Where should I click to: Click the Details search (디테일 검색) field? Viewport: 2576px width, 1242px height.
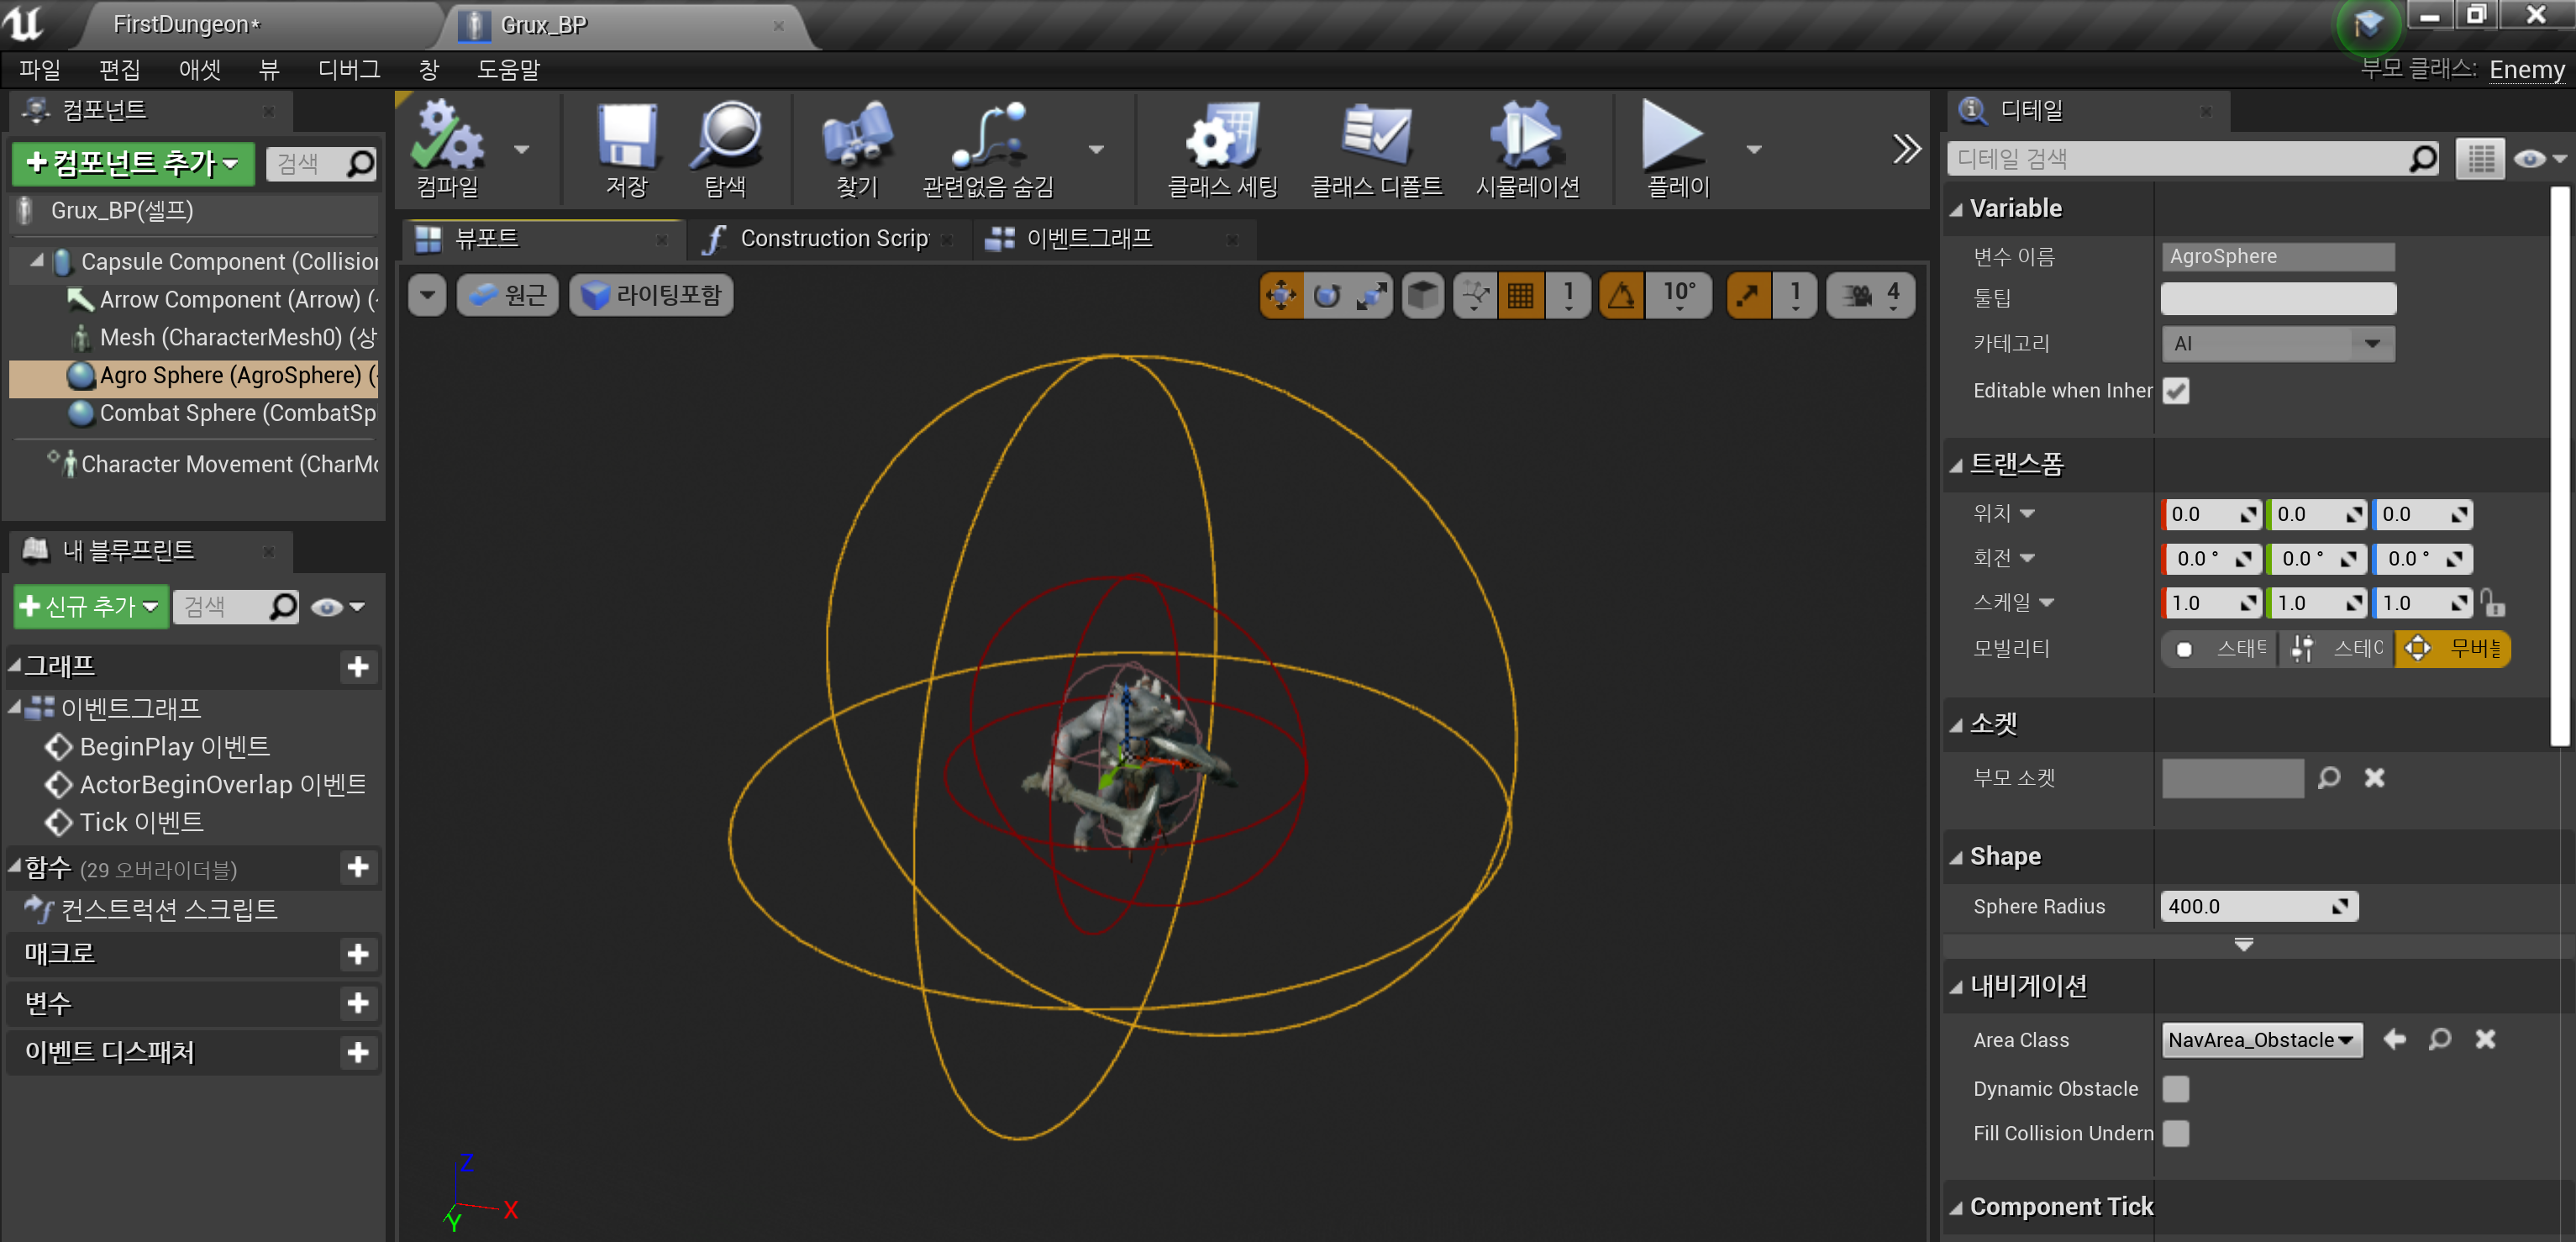click(x=2193, y=159)
